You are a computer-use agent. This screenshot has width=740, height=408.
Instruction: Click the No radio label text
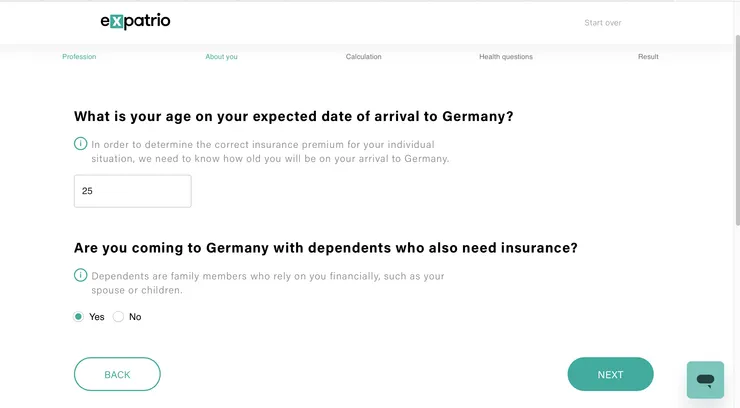point(135,317)
